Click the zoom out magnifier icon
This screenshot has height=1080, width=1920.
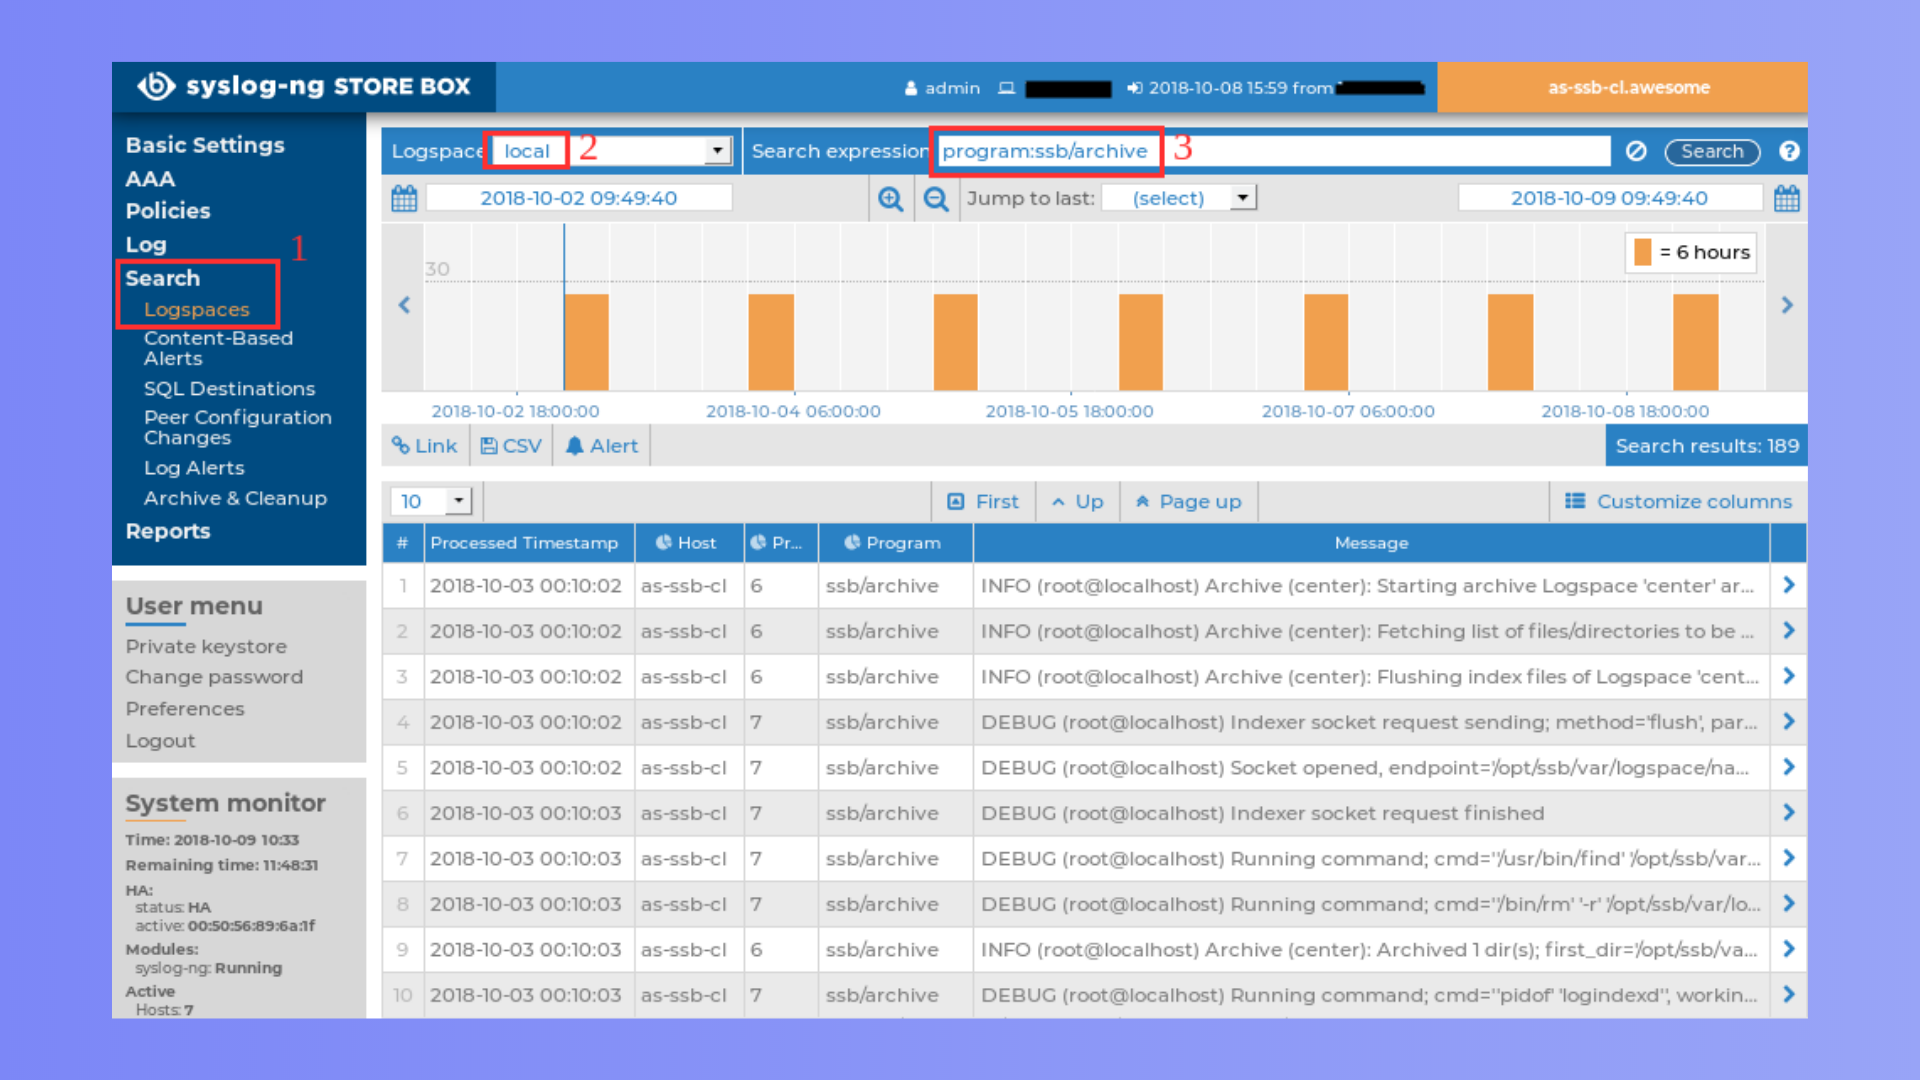click(936, 198)
